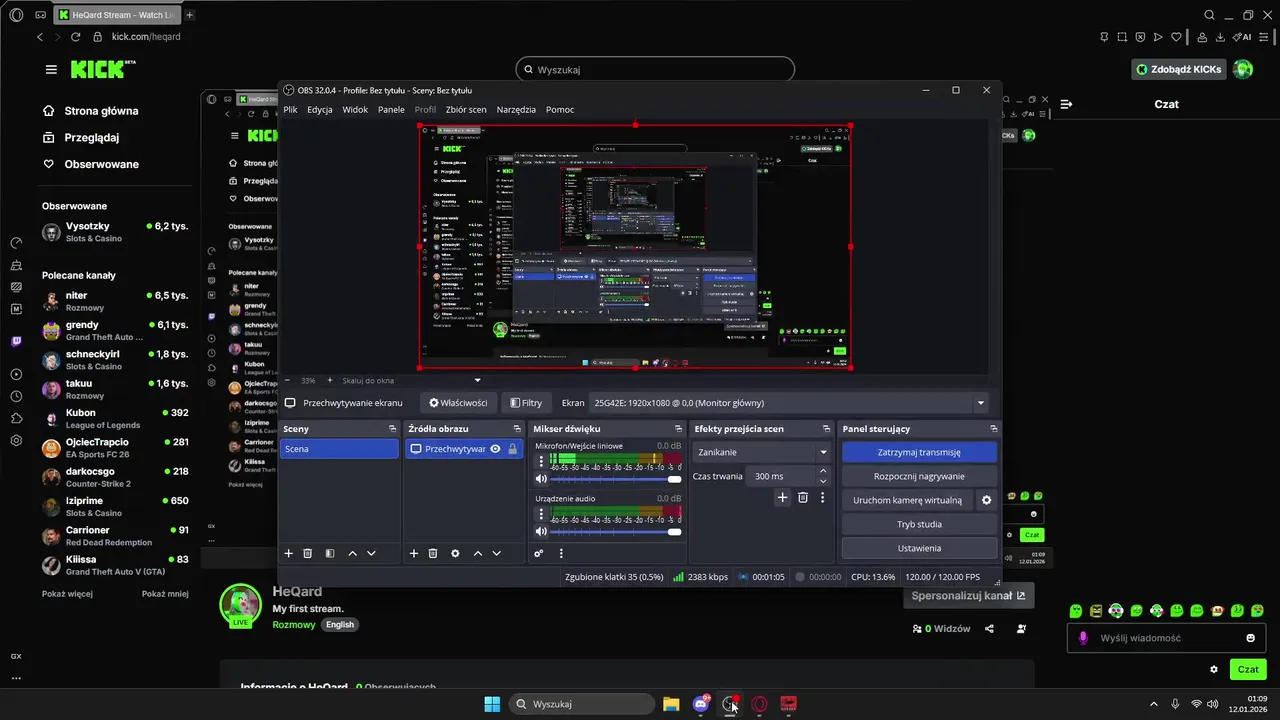
Task: Click Kick Wyszukaj search field
Action: 655,69
